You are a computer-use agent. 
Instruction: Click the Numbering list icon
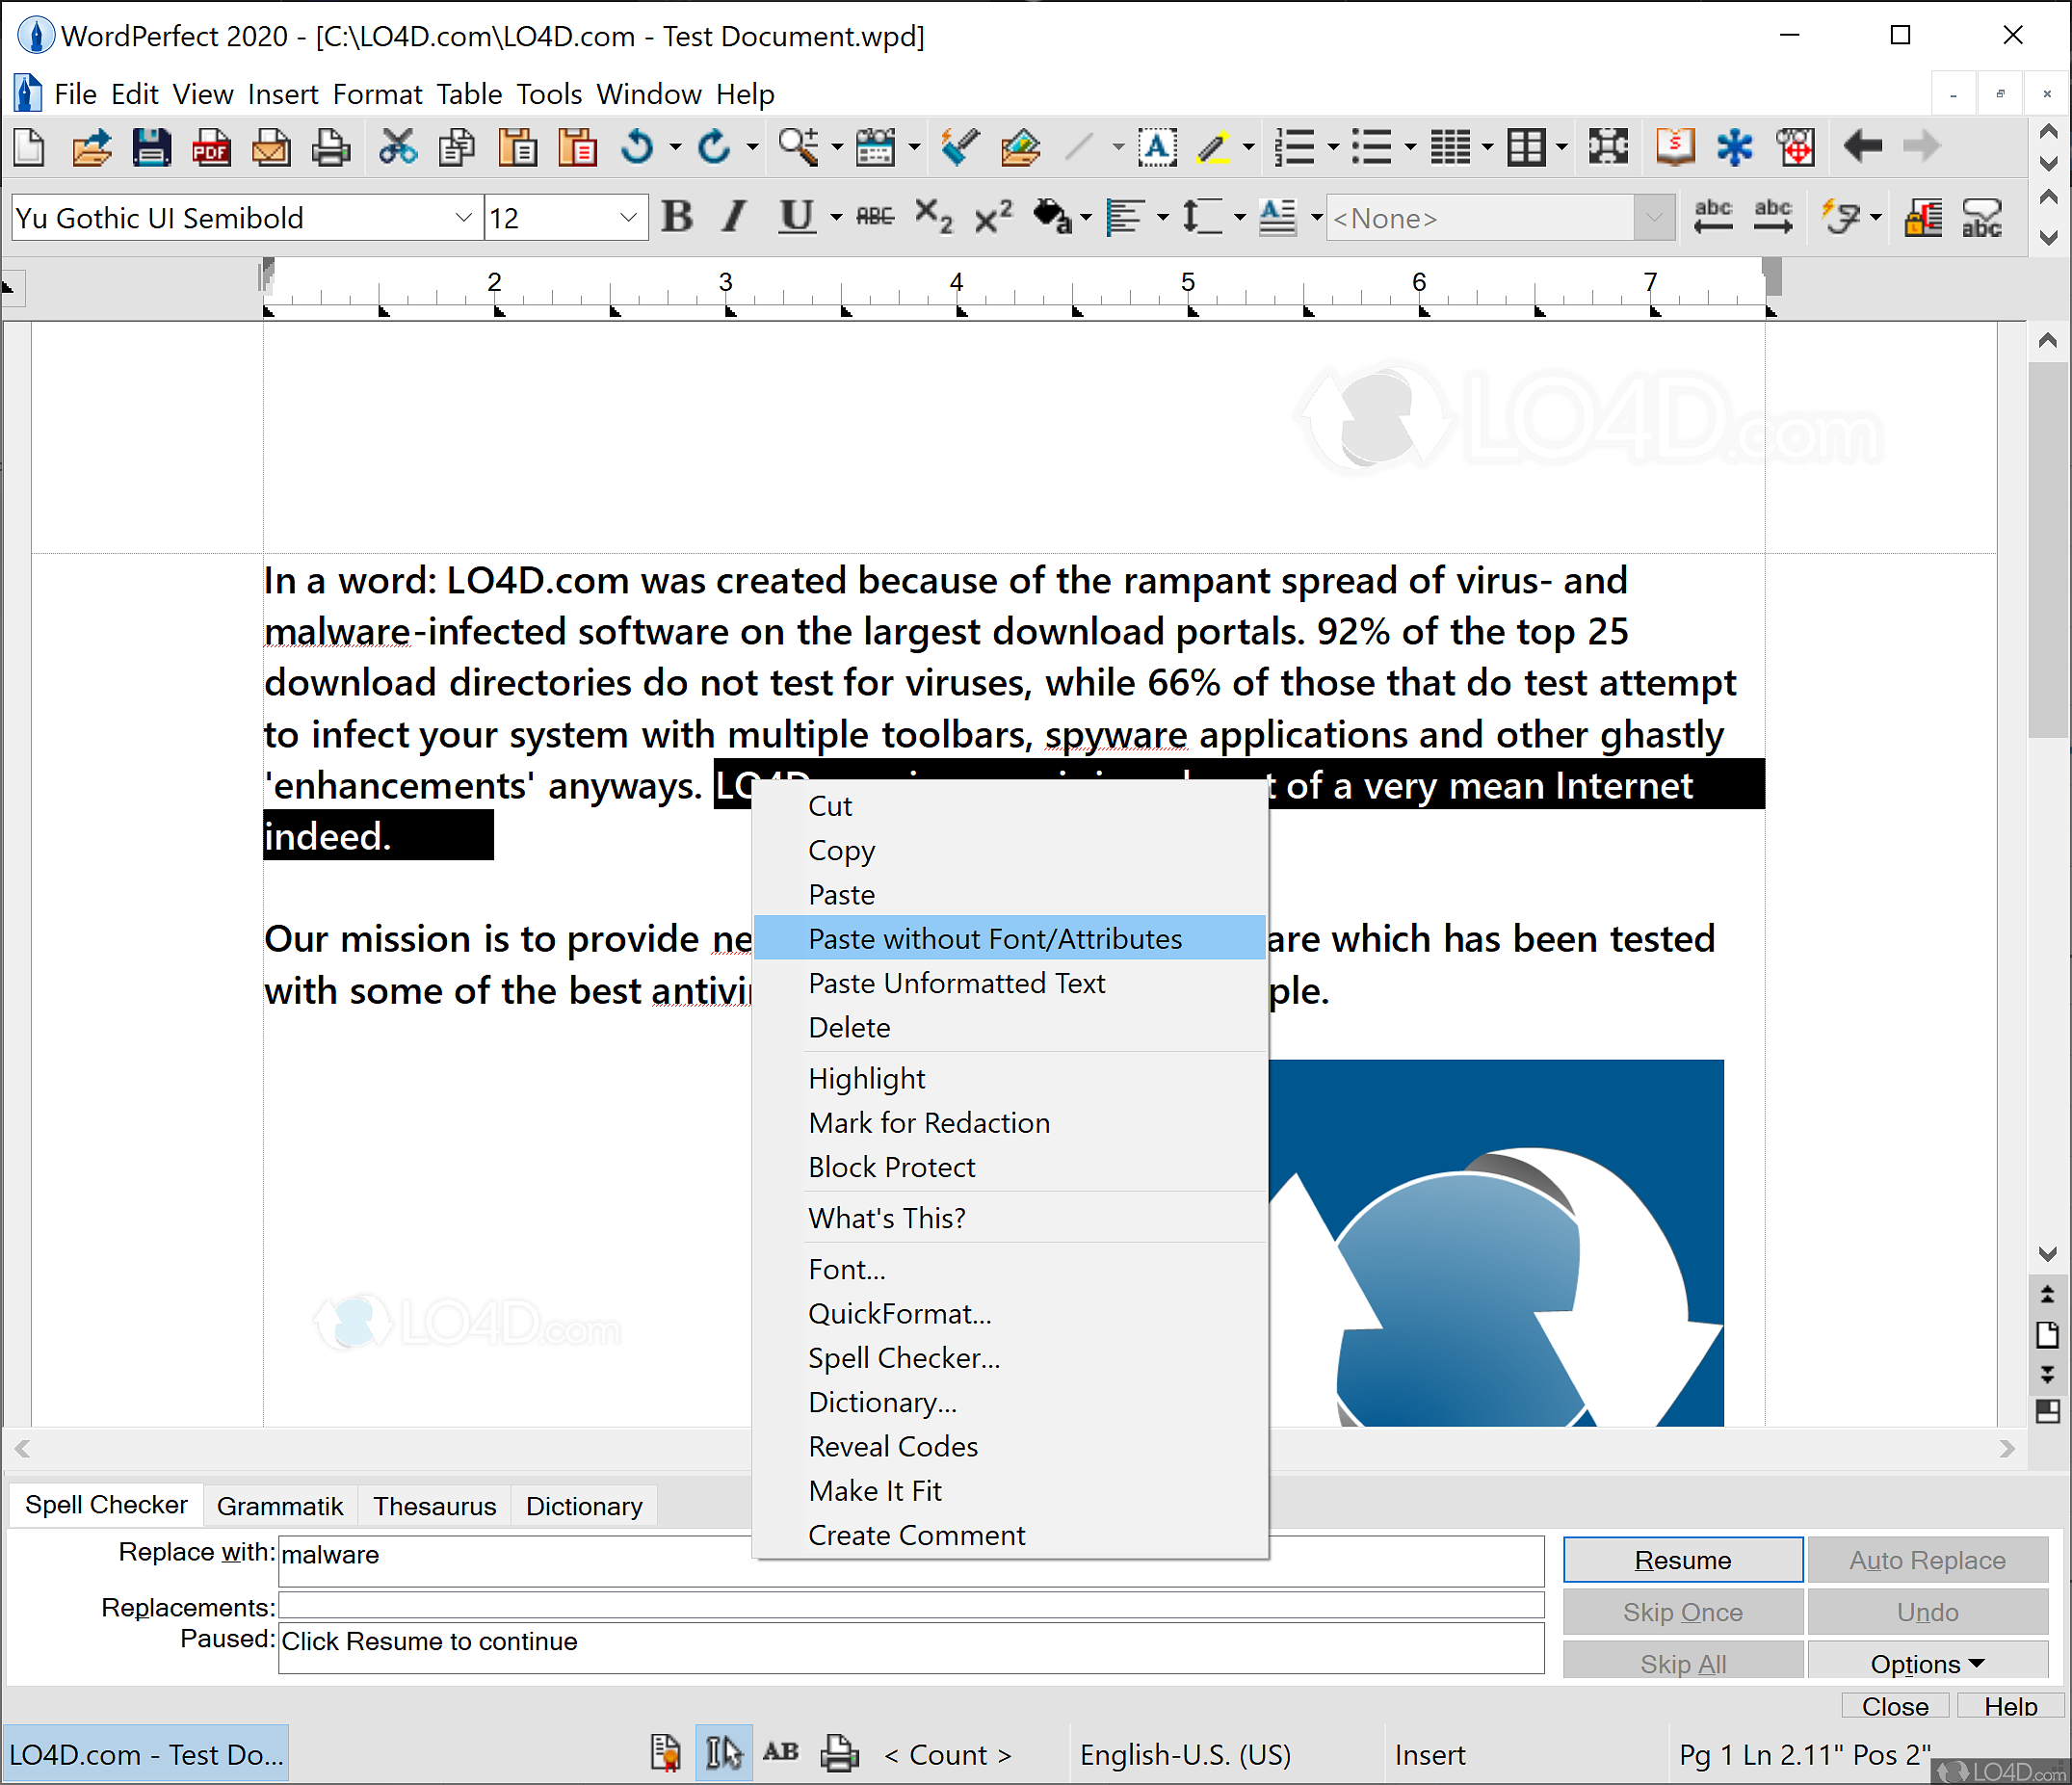(x=1295, y=148)
